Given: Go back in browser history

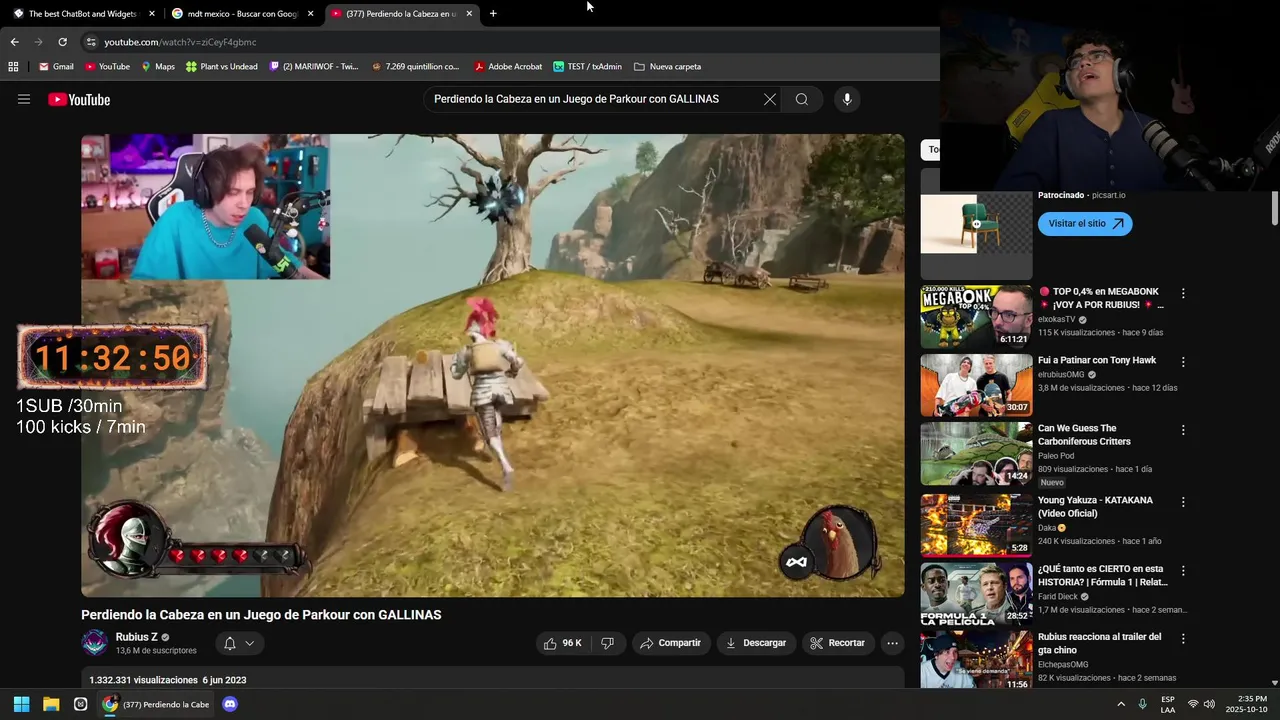Looking at the screenshot, I should 14,42.
